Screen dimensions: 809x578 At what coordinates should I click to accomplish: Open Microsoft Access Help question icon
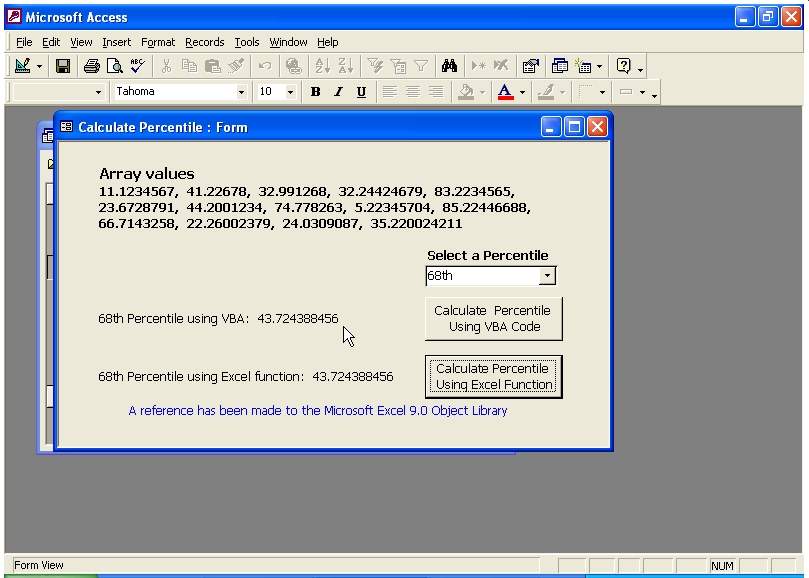(623, 66)
